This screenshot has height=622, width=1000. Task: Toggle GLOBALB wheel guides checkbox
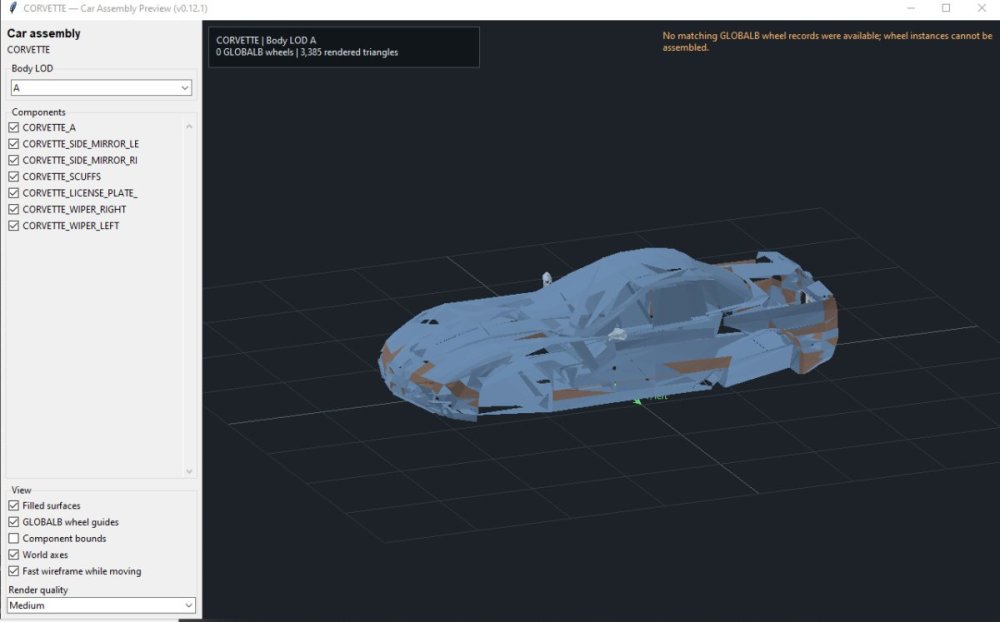pyautogui.click(x=13, y=522)
